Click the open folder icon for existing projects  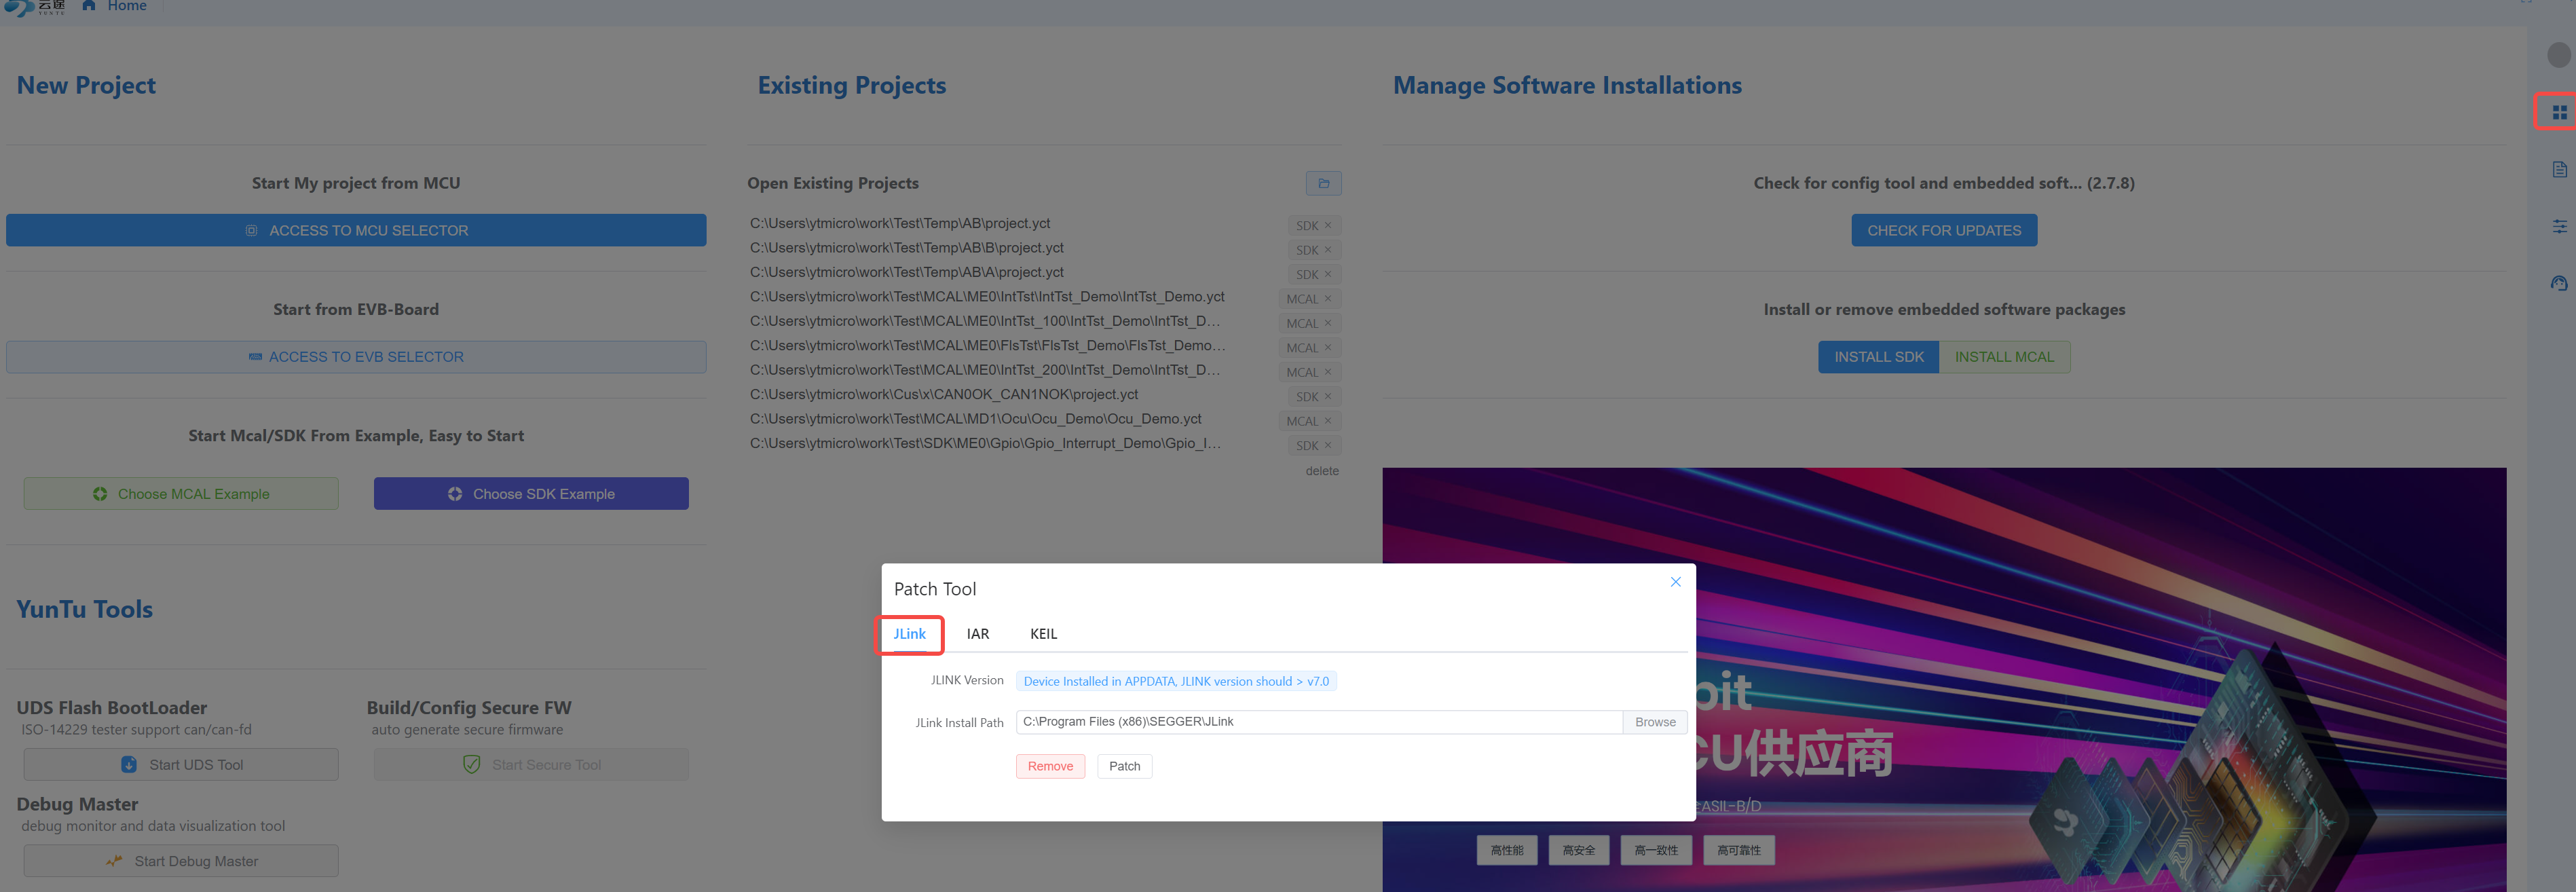pos(1323,183)
